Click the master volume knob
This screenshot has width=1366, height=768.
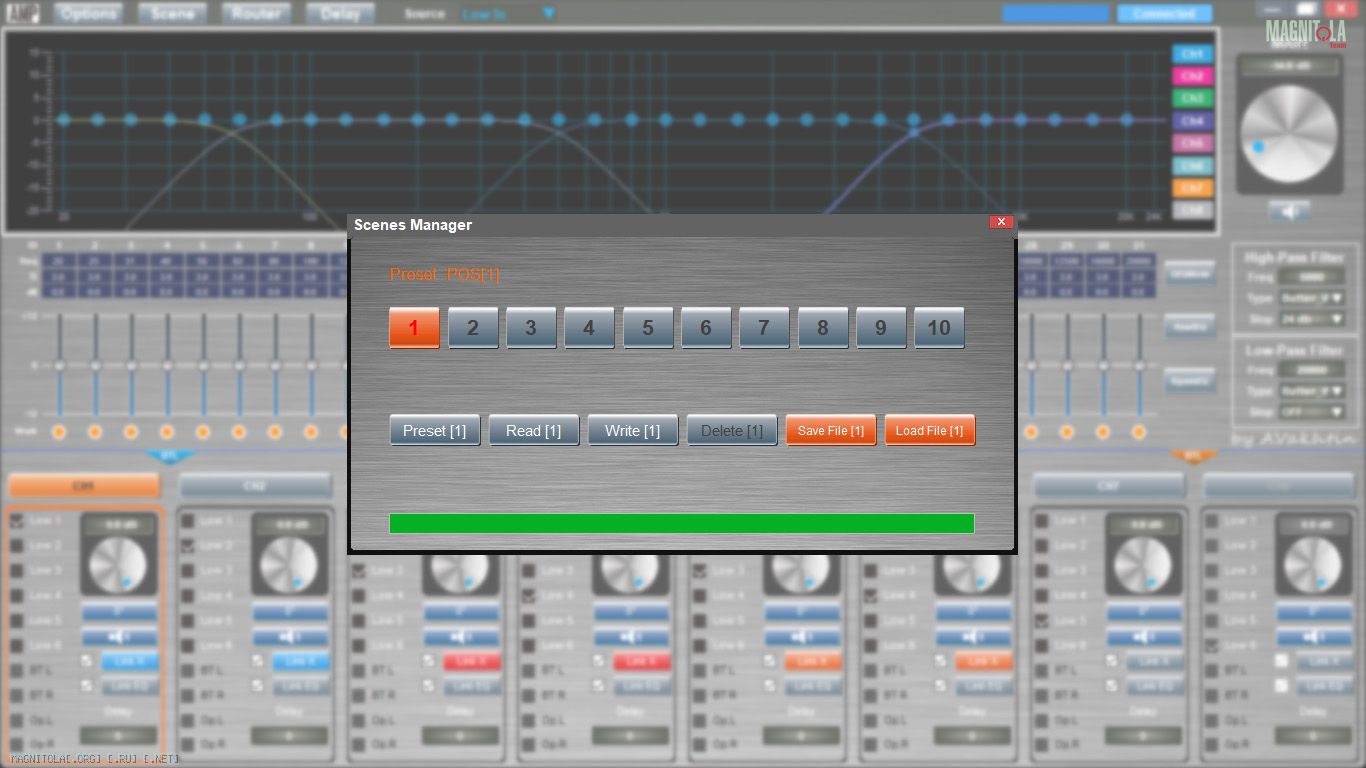[1289, 133]
